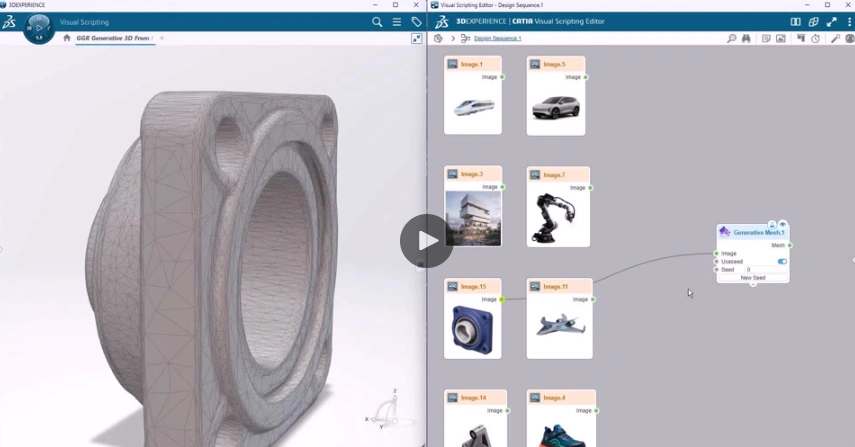Image resolution: width=855 pixels, height=447 pixels.
Task: Click the search magnifier in Visual Scripting header
Action: tap(377, 22)
